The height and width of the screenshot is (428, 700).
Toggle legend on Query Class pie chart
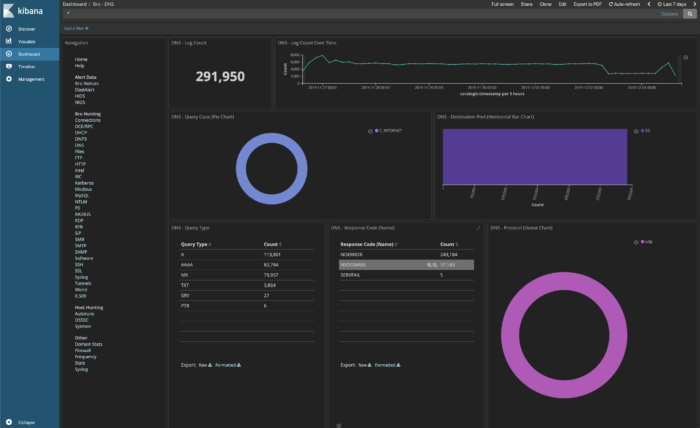(370, 131)
